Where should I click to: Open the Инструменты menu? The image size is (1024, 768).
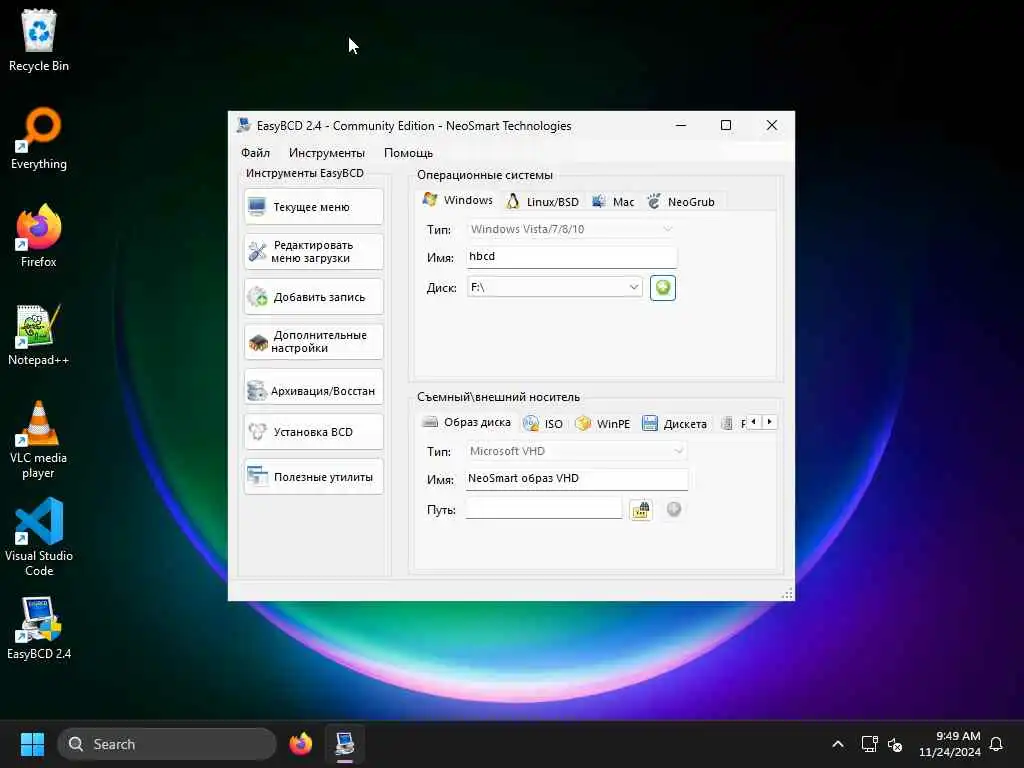(327, 153)
